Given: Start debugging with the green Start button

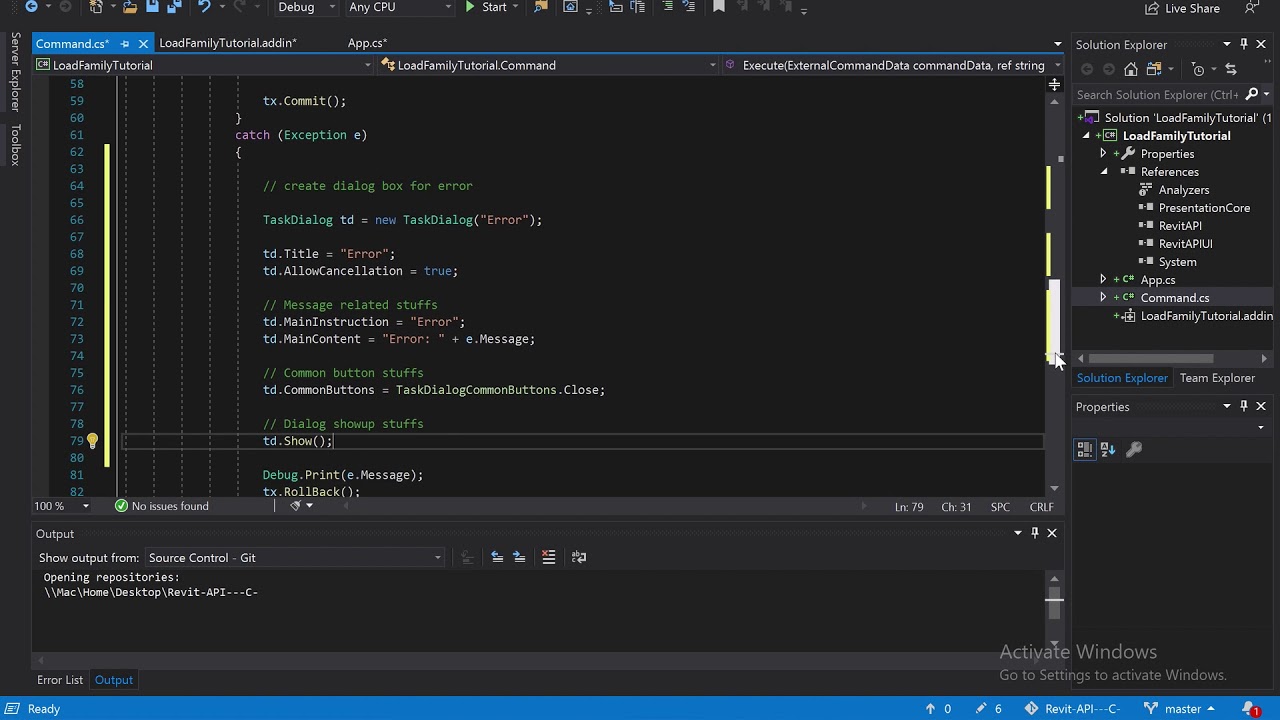Looking at the screenshot, I should pyautogui.click(x=486, y=7).
